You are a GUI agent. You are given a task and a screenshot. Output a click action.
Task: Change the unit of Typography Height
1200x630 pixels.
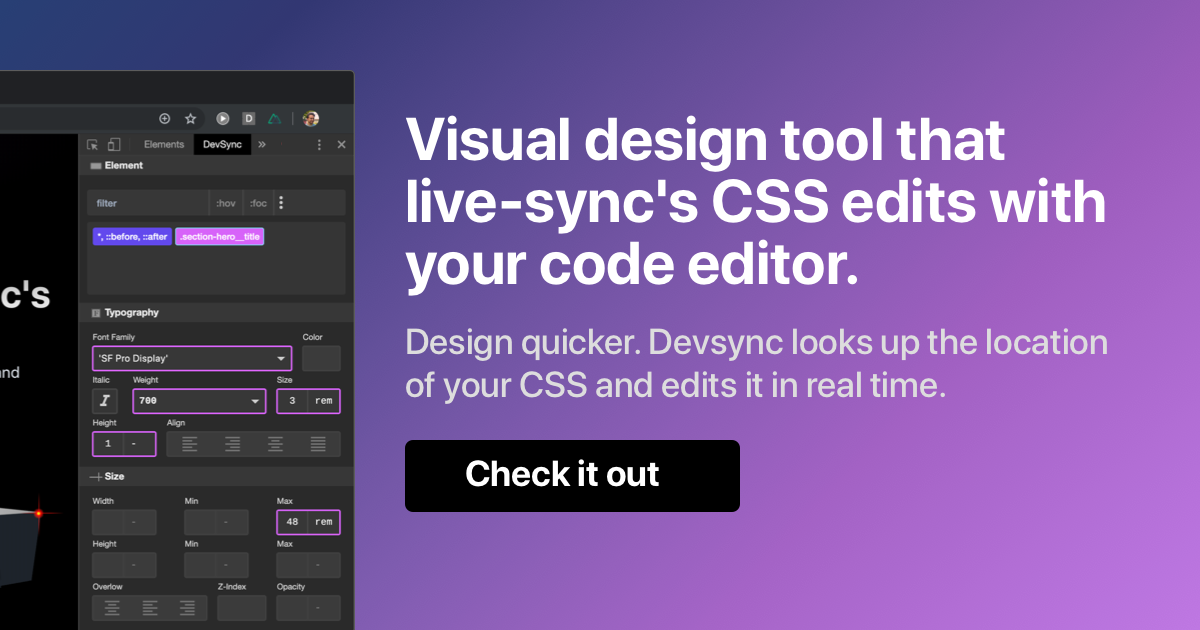pos(140,443)
